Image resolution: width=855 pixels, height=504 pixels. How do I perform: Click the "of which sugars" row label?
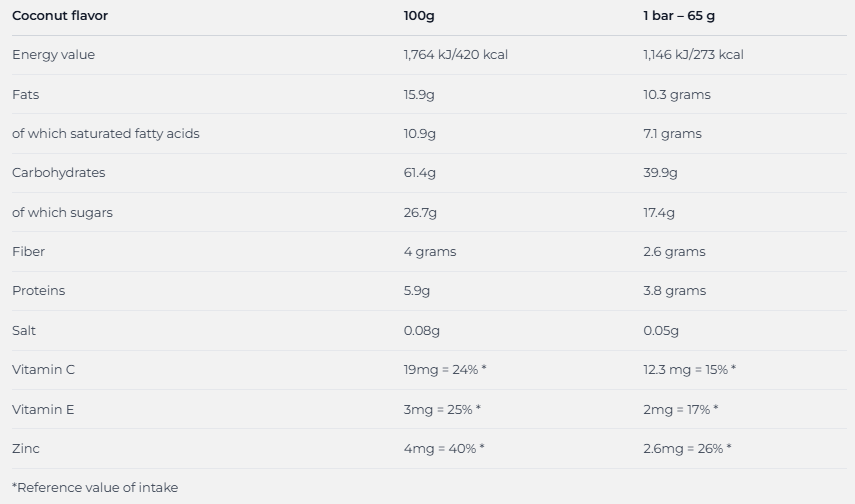coord(62,212)
